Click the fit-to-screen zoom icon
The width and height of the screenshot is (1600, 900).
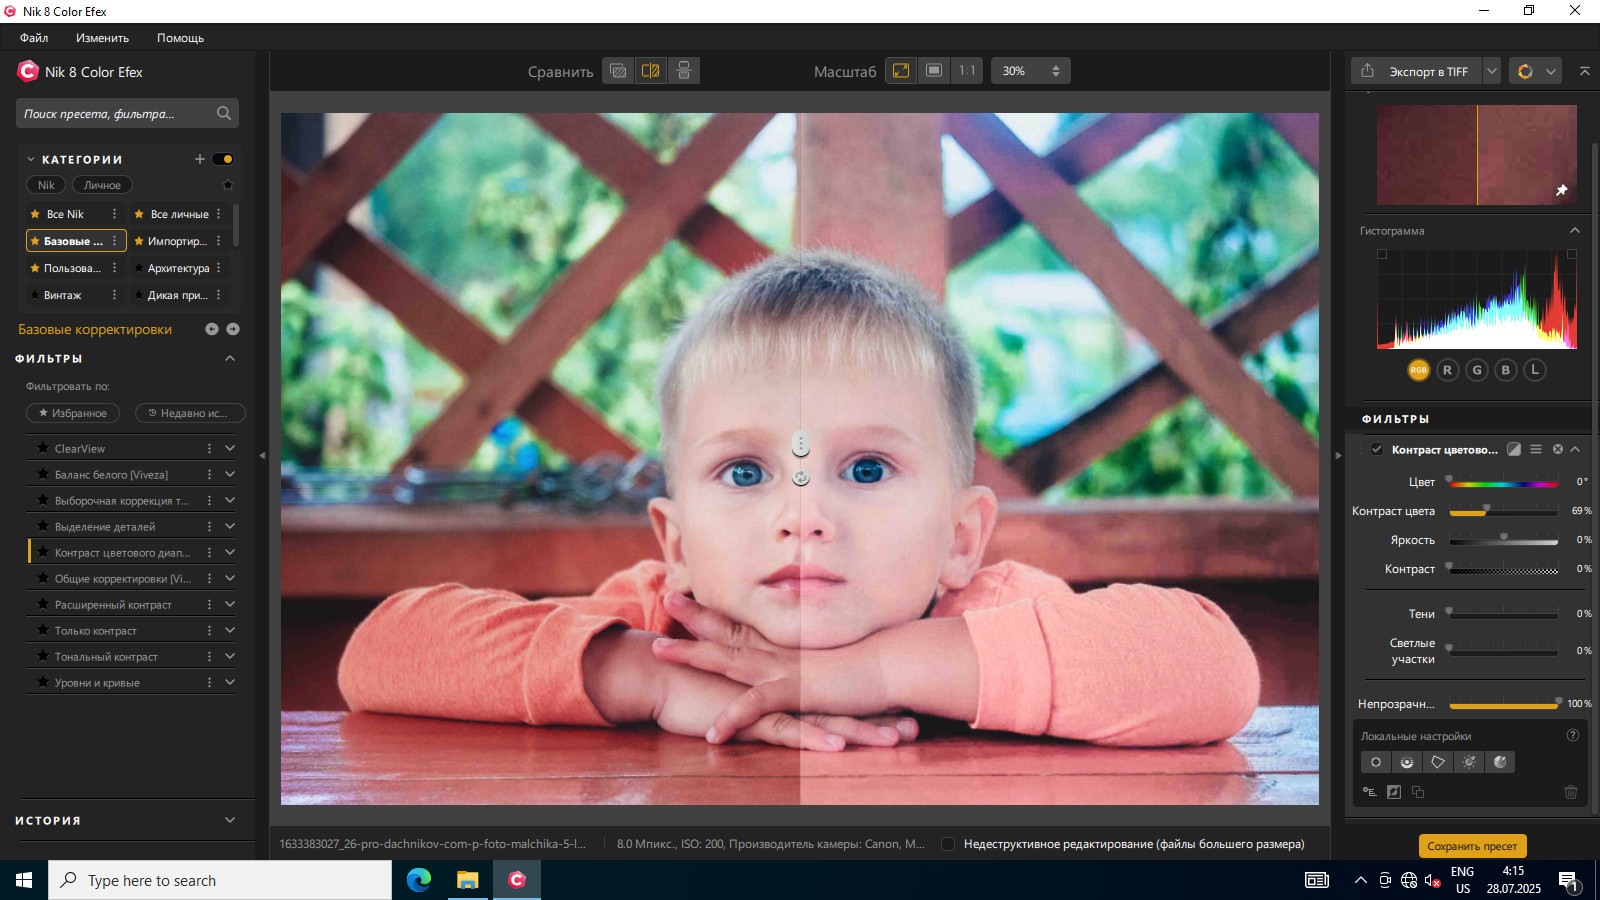pyautogui.click(x=901, y=71)
